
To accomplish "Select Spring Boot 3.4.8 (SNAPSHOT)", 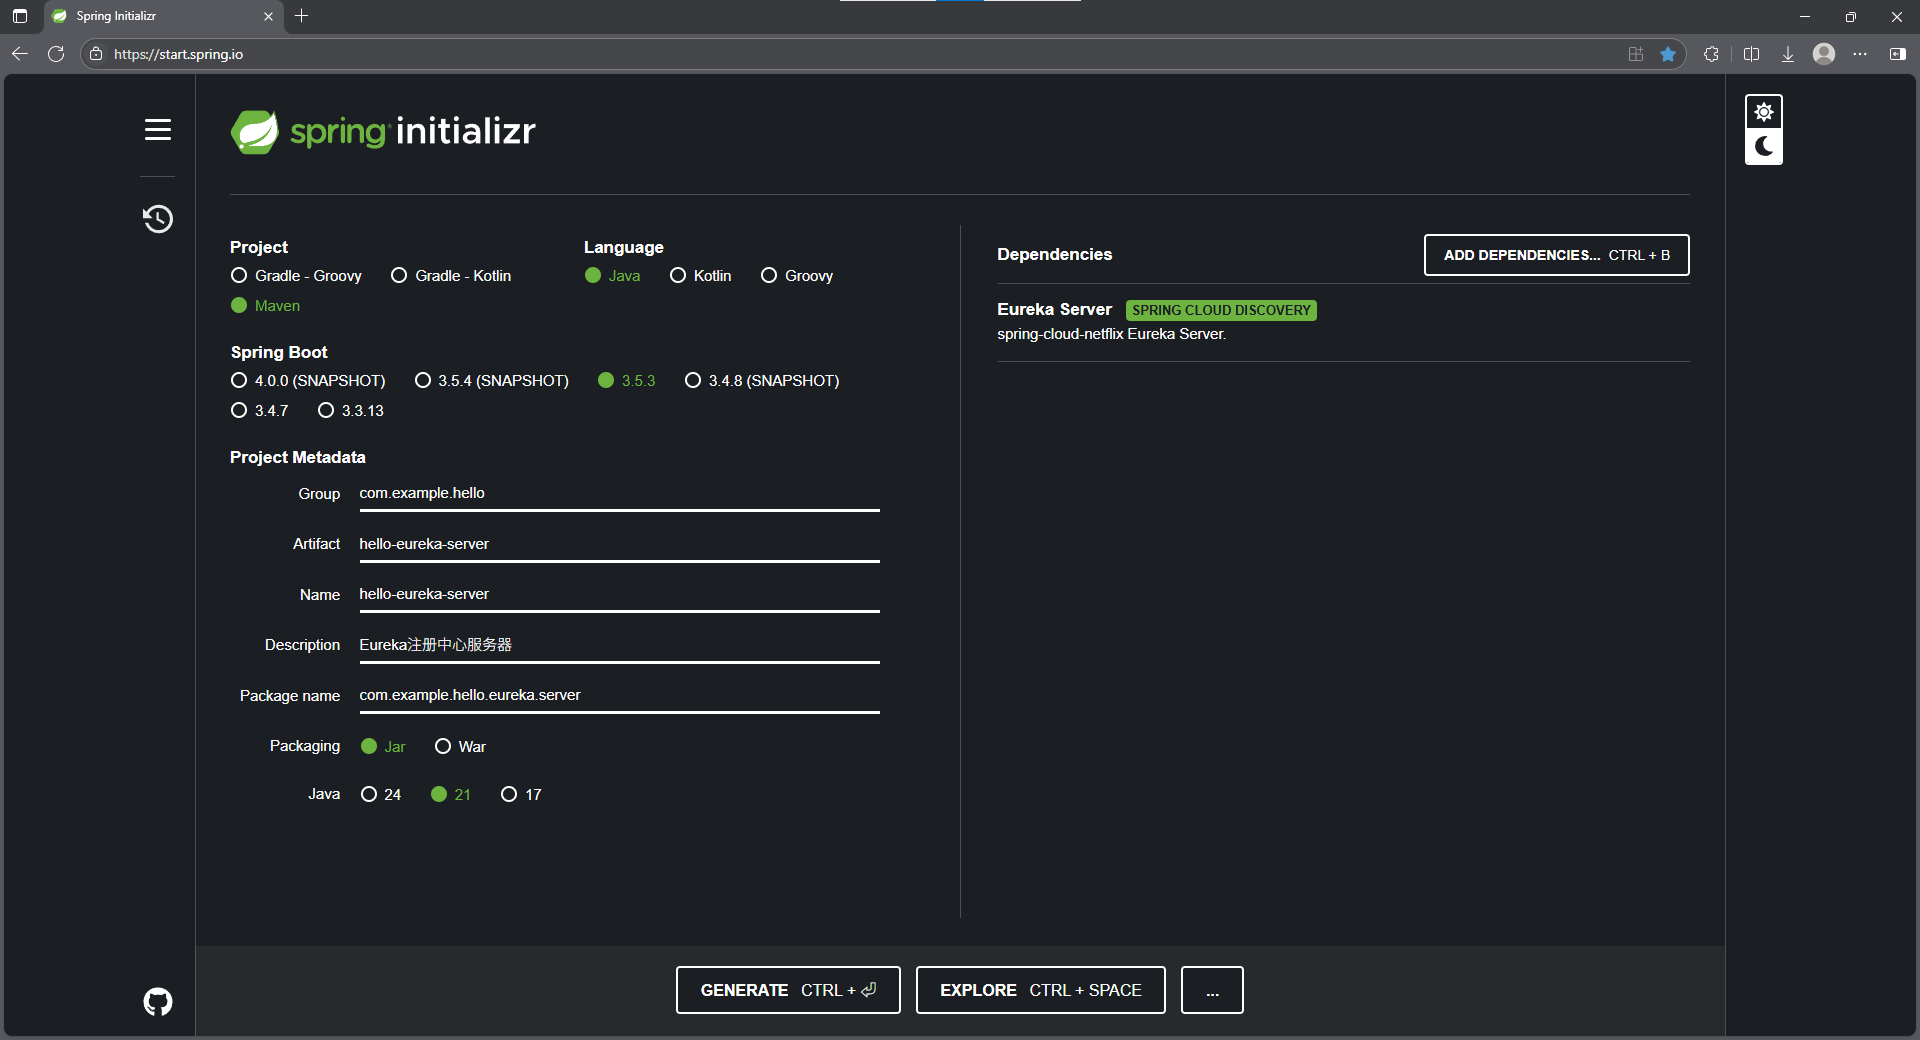I will pos(762,381).
